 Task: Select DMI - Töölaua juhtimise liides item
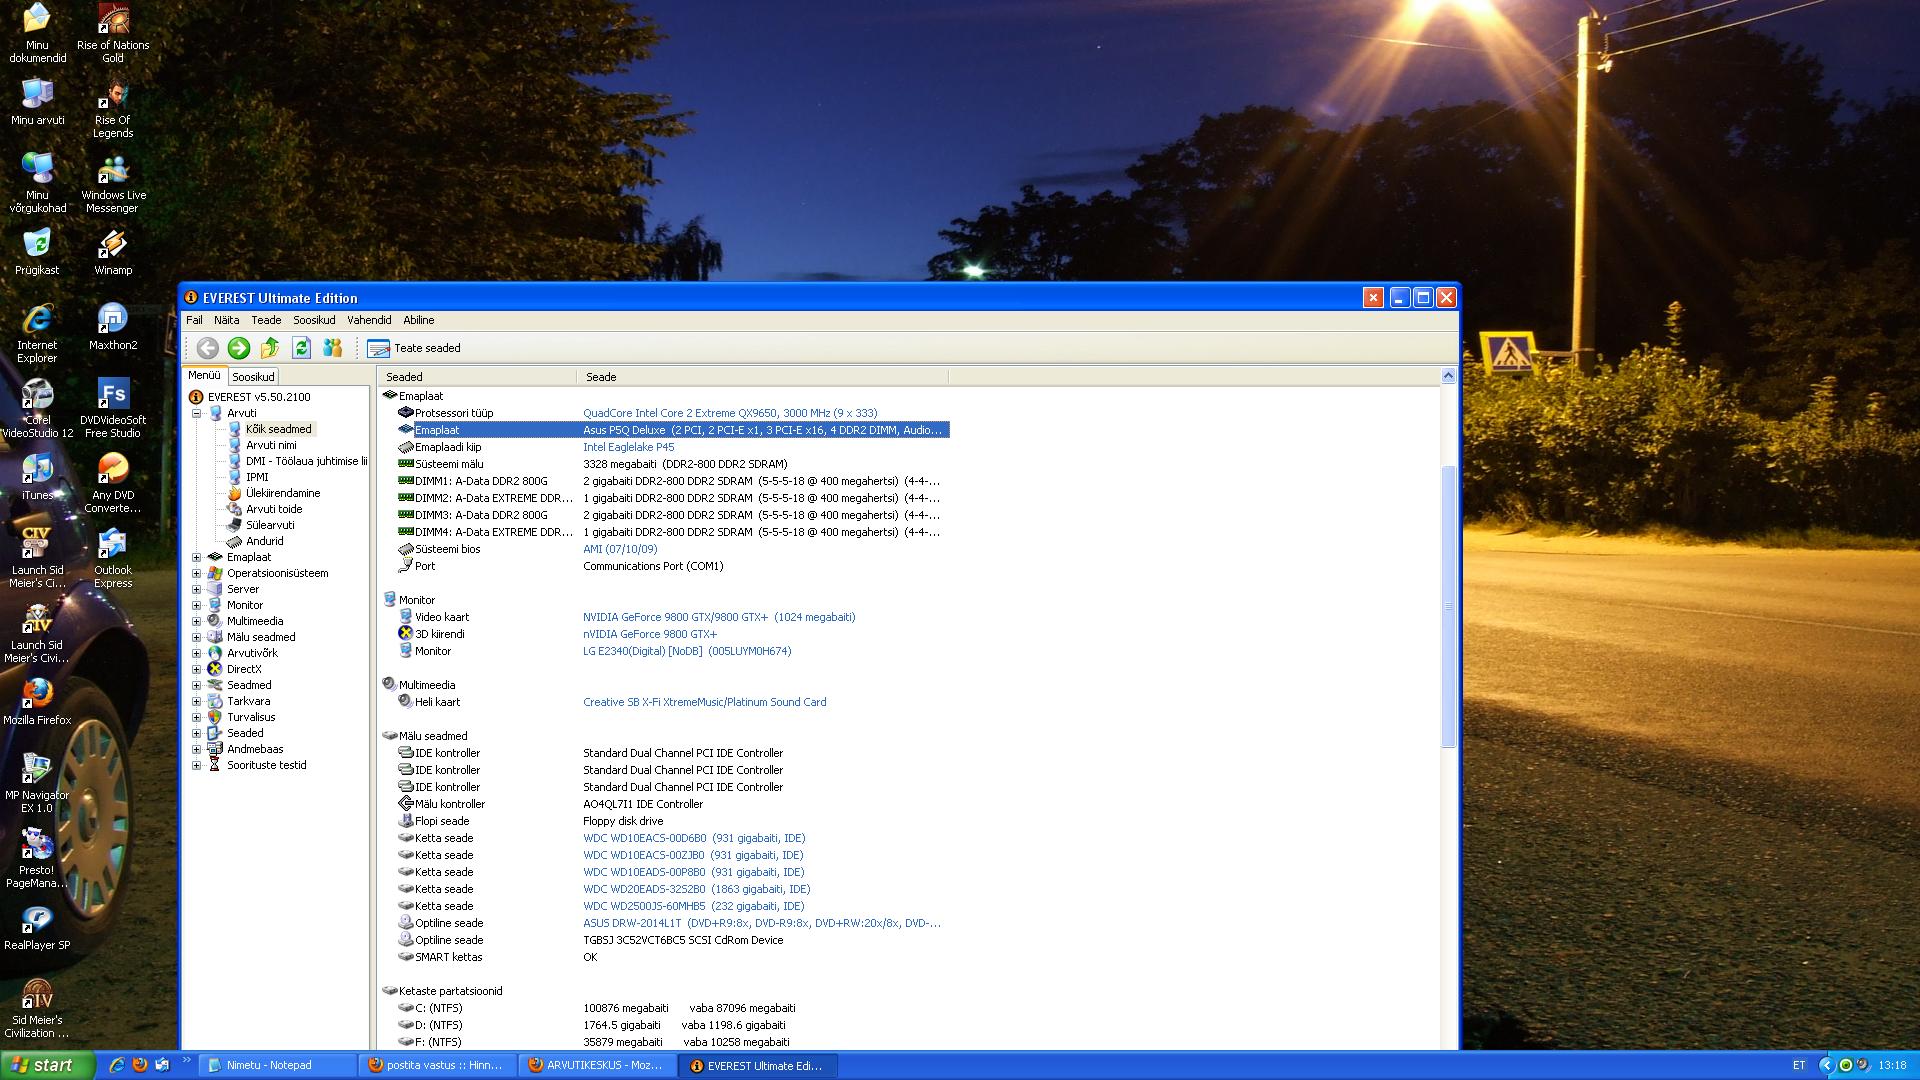(306, 461)
